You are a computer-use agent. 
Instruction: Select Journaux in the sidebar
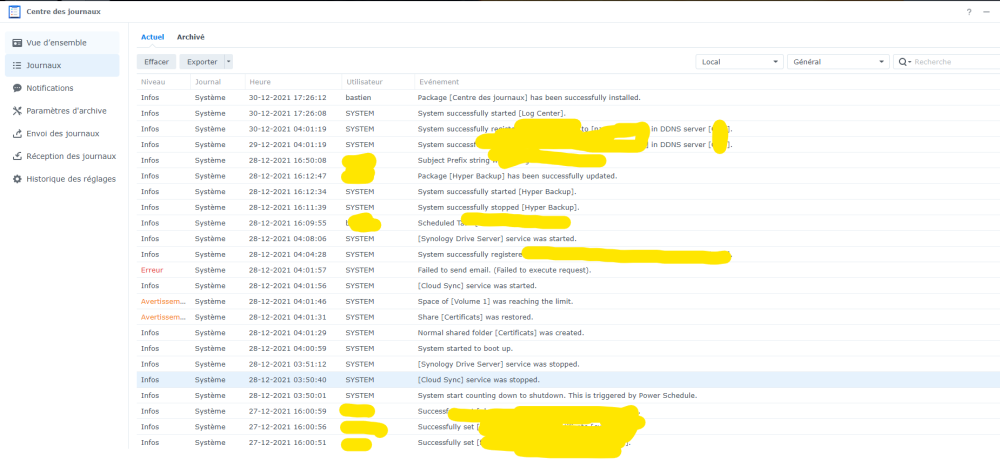click(62, 65)
